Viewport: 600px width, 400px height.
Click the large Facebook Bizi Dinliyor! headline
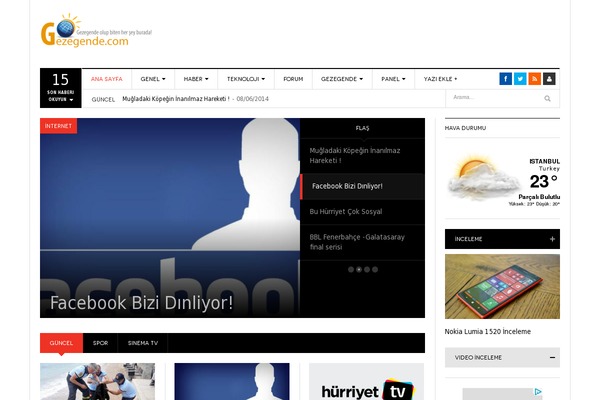coord(142,303)
